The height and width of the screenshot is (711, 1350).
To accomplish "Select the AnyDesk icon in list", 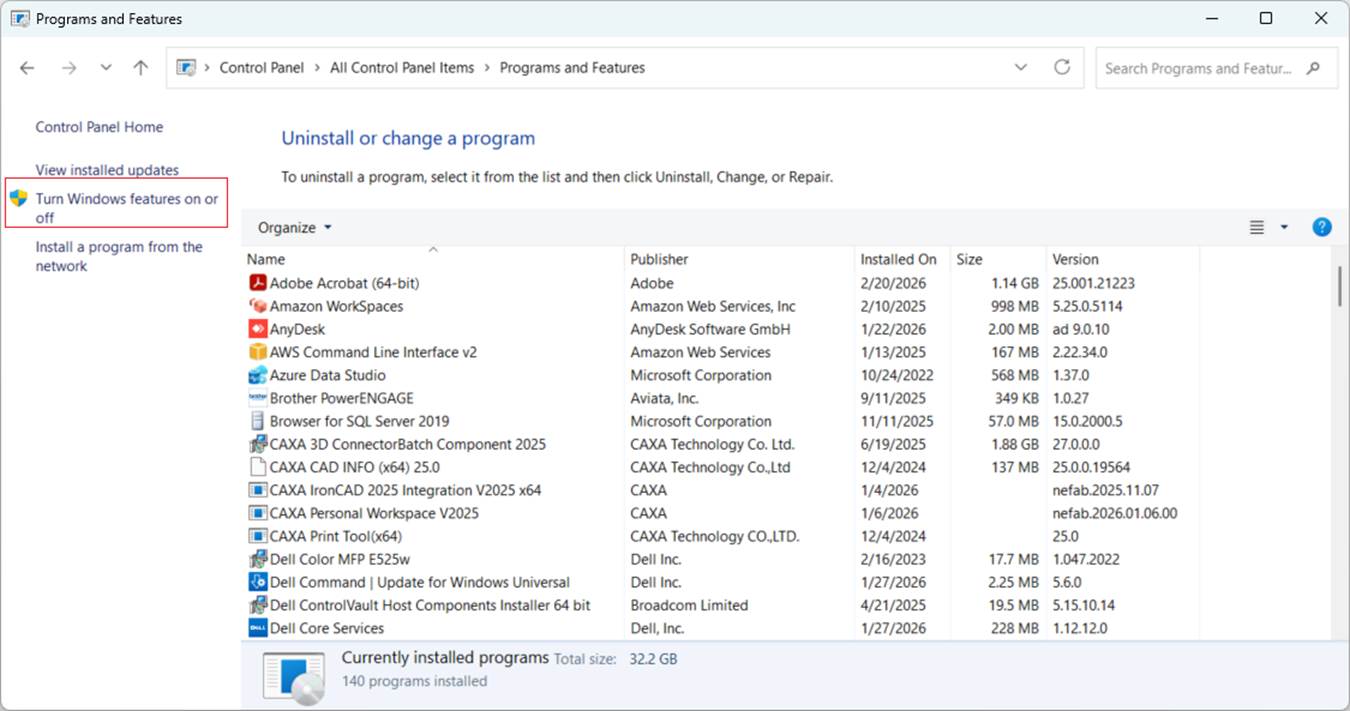I will tap(258, 329).
